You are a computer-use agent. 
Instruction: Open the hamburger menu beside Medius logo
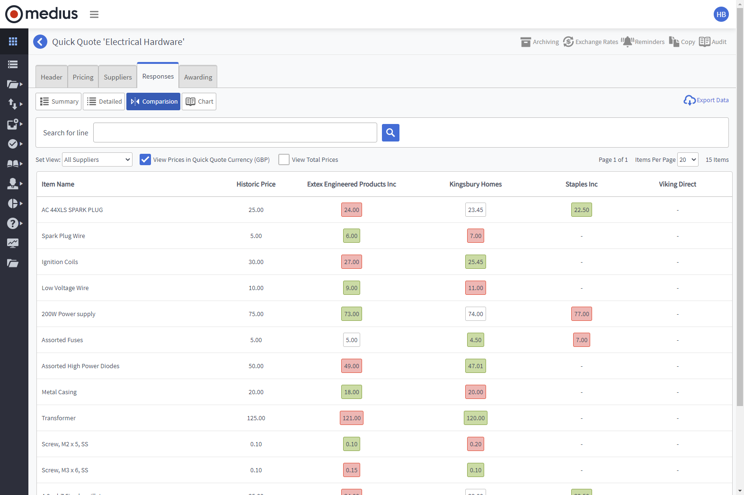[94, 15]
